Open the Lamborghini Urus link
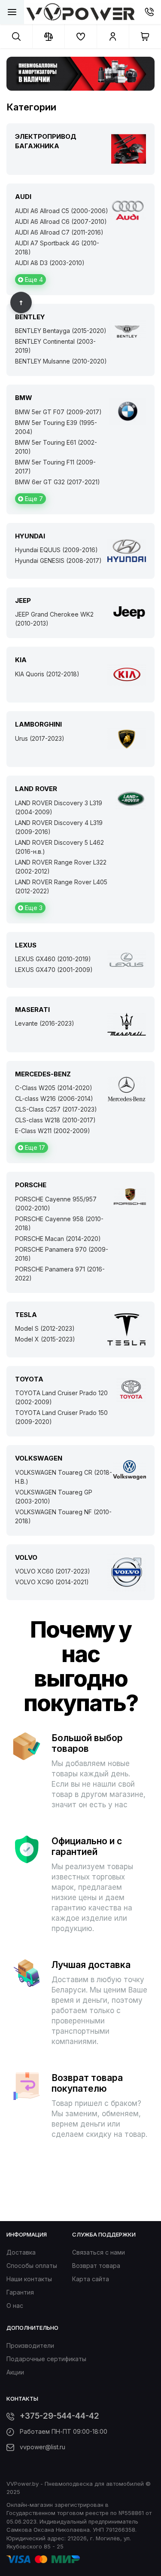 pyautogui.click(x=39, y=738)
